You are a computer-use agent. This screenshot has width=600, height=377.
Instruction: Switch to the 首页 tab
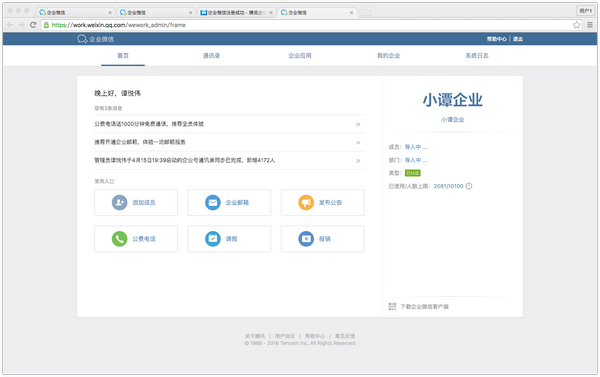pyautogui.click(x=123, y=56)
